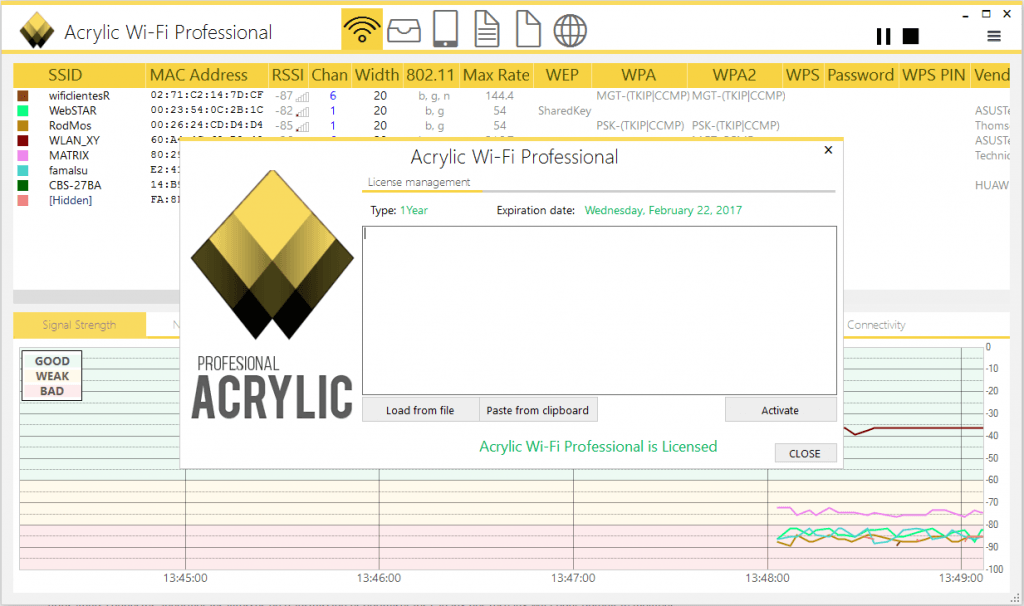Click channel 6 value for wifidientesR
The width and height of the screenshot is (1024, 606).
point(333,96)
